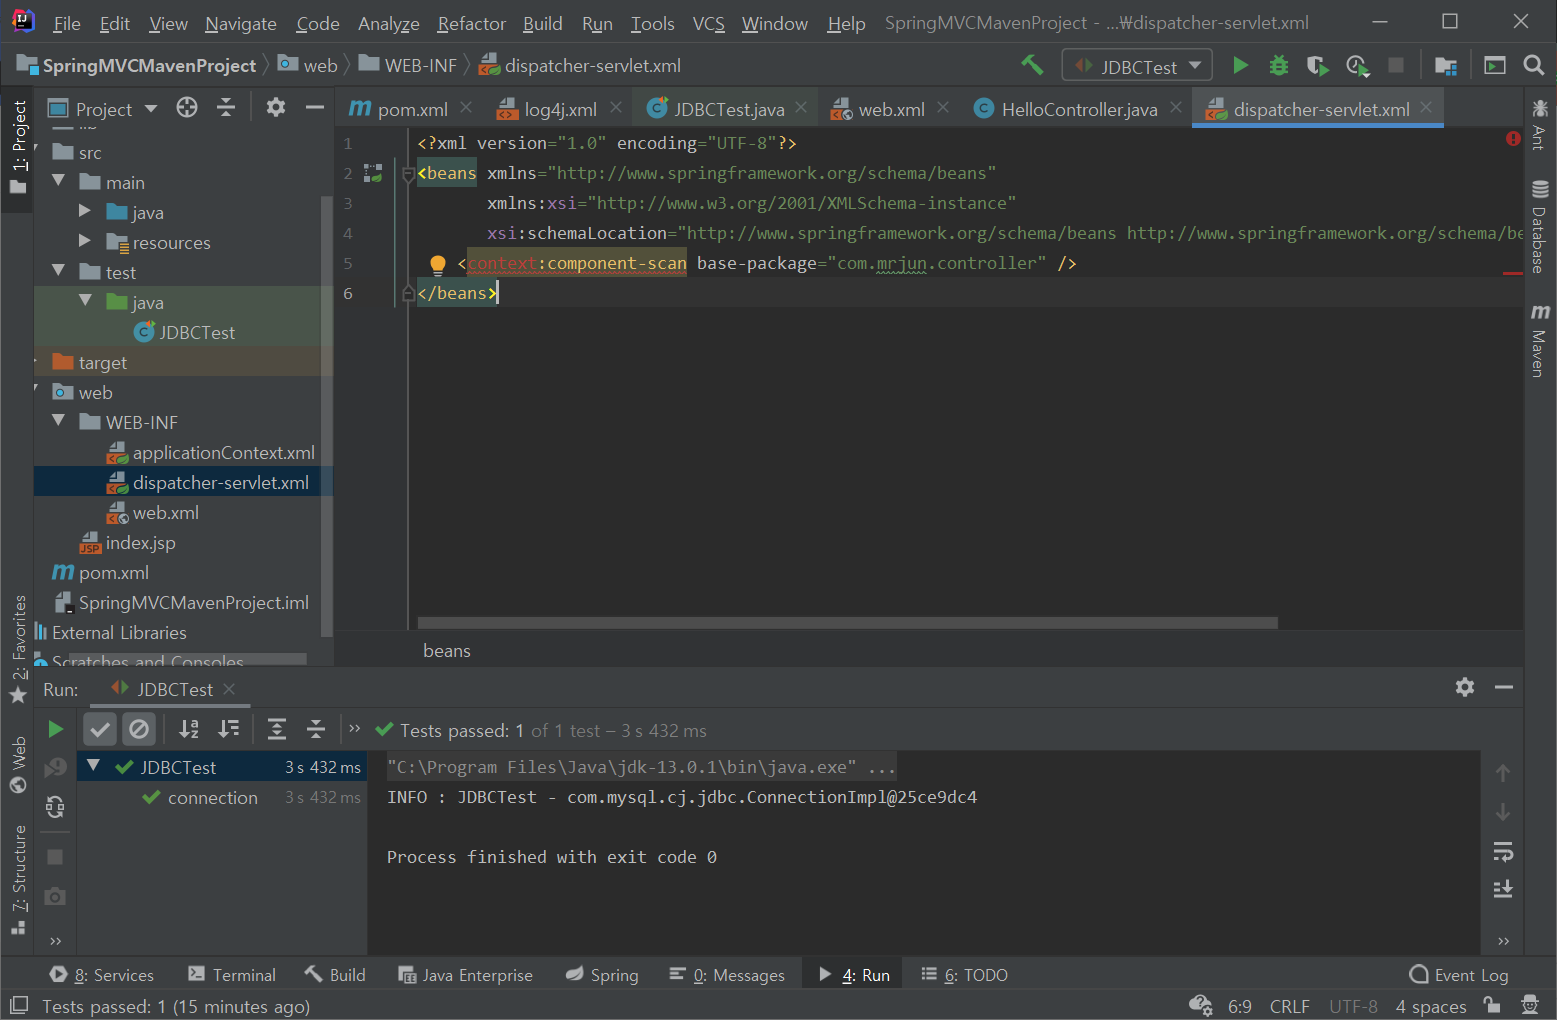Collapse the main folder
1557x1020 pixels.
coord(58,181)
